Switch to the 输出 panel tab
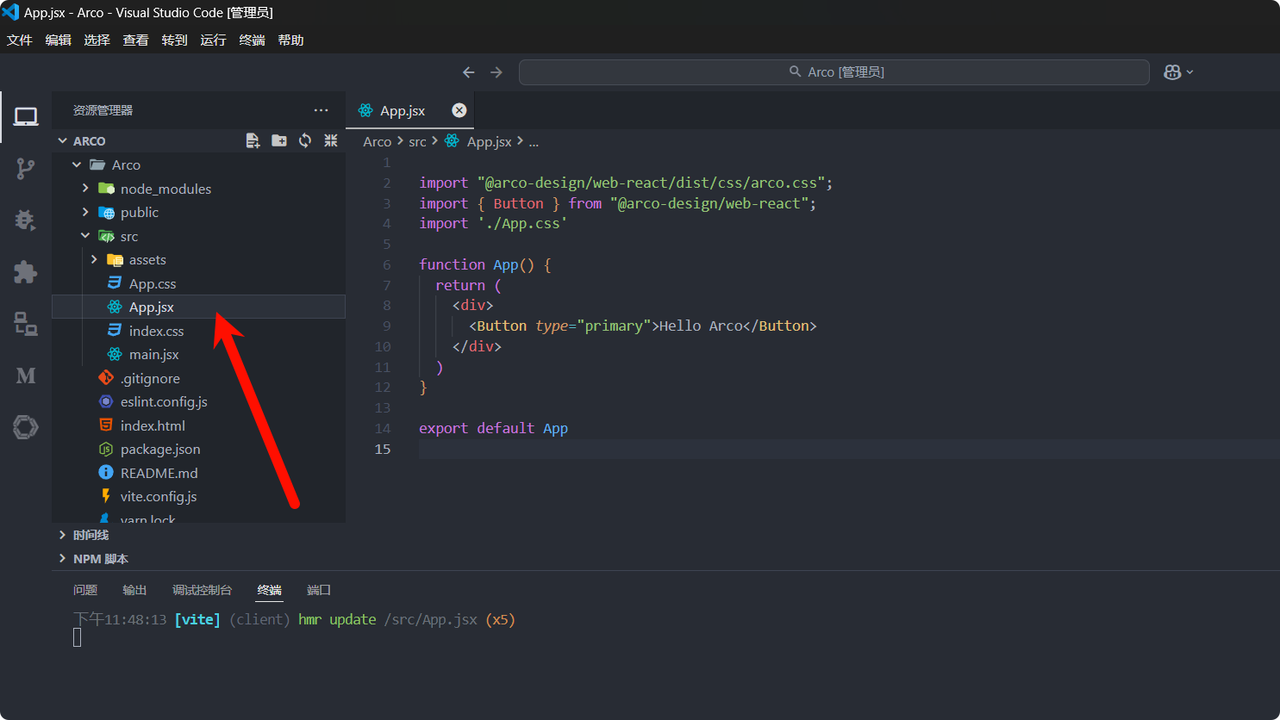1280x720 pixels. pyautogui.click(x=135, y=590)
